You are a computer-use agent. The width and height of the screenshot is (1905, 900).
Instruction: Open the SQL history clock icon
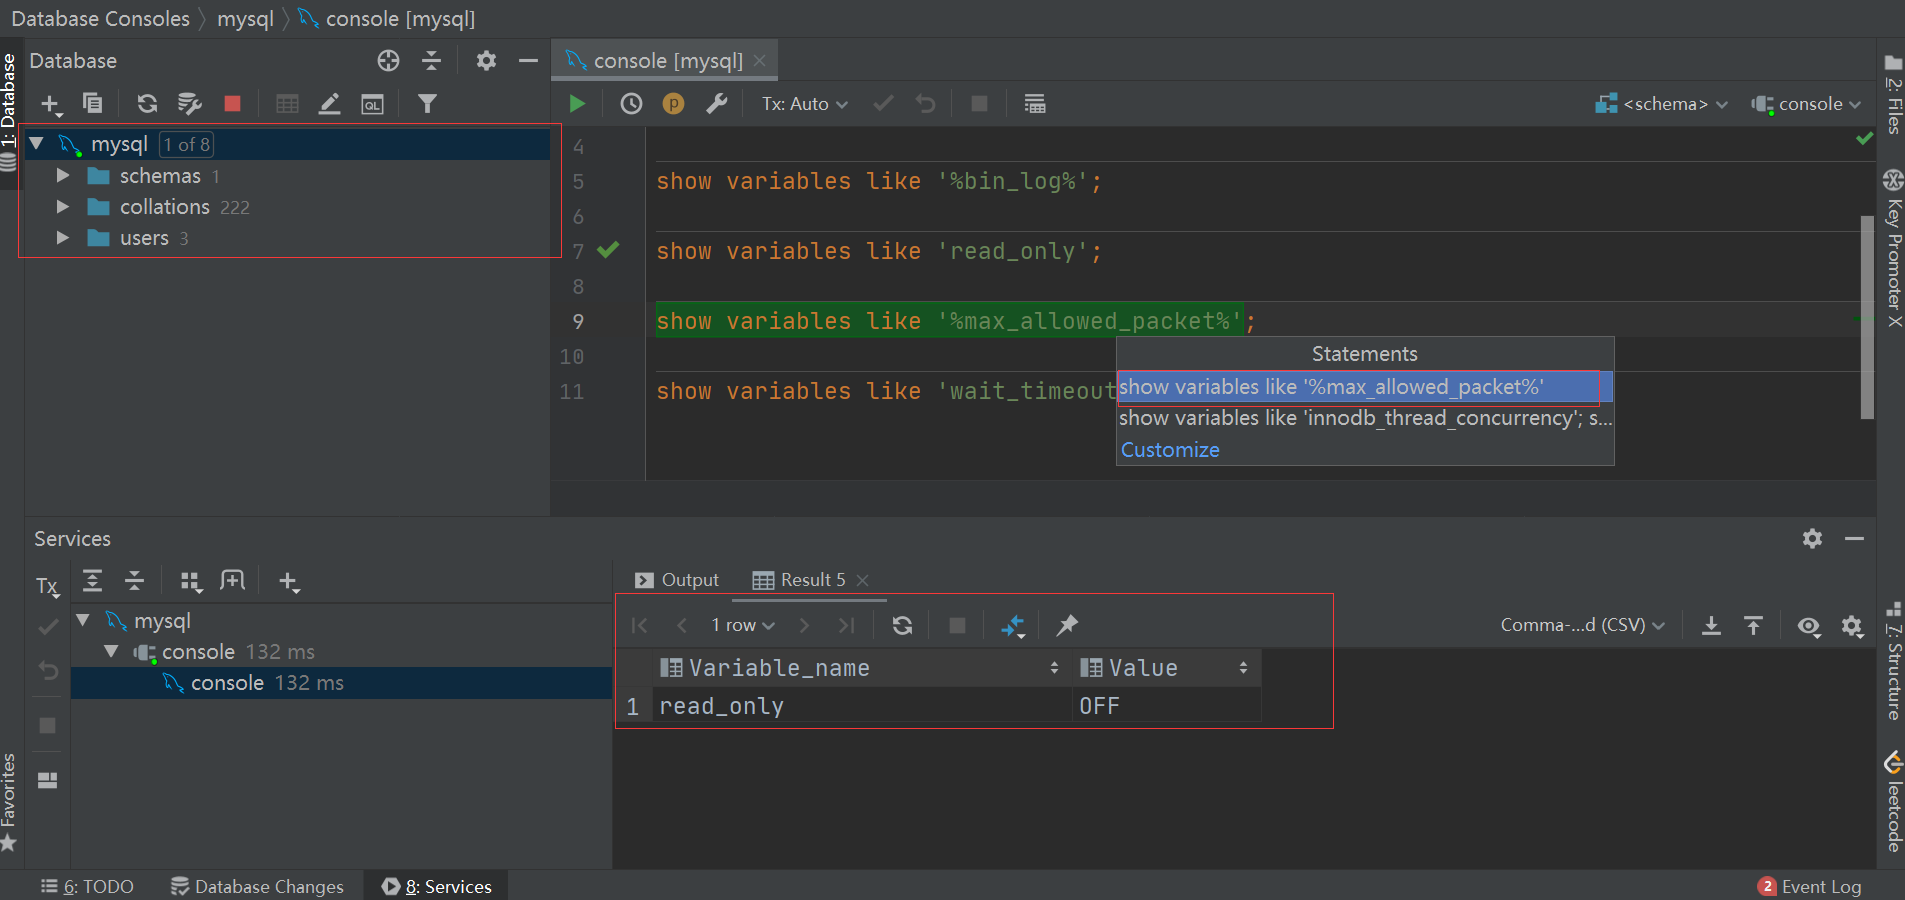tap(630, 103)
